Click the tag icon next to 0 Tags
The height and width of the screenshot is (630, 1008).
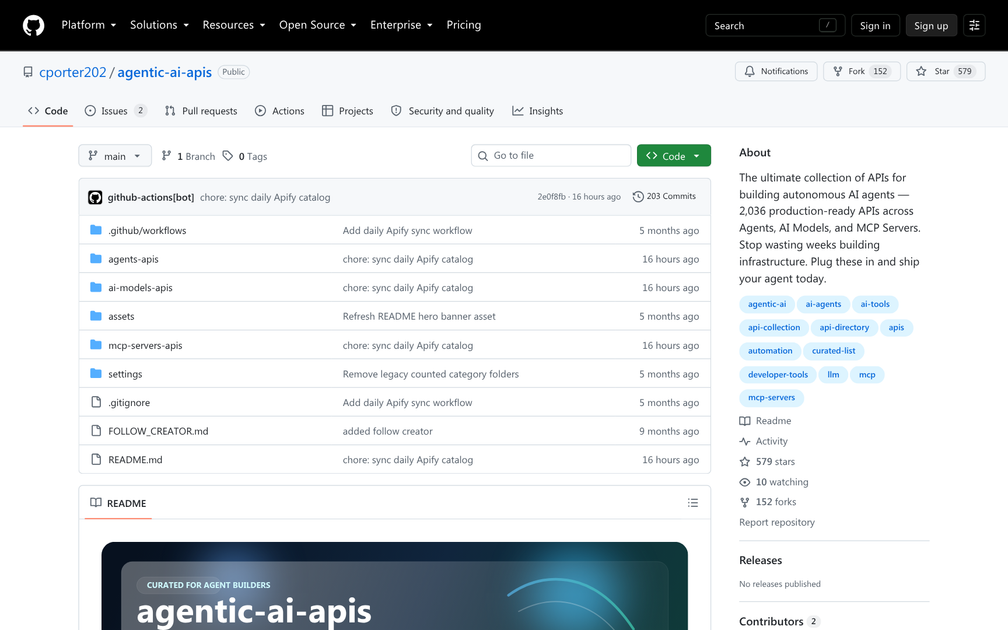pyautogui.click(x=228, y=156)
